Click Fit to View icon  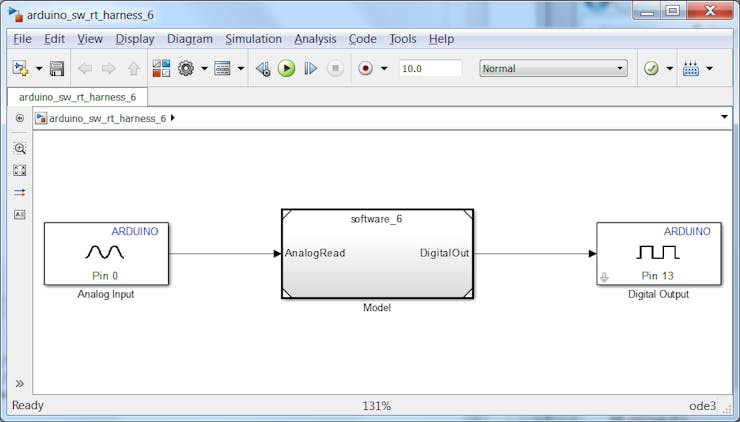pyautogui.click(x=19, y=170)
